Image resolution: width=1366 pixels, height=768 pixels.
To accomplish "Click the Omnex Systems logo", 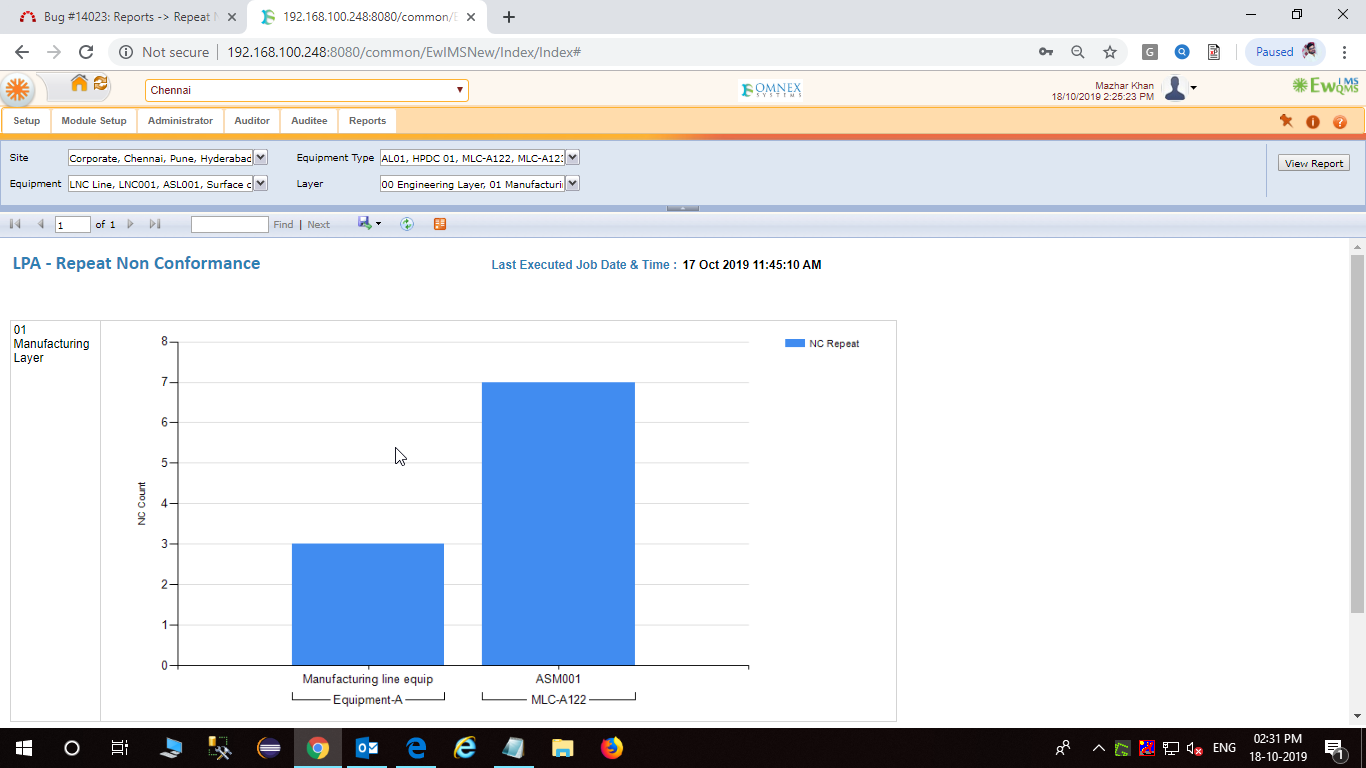I will (771, 90).
